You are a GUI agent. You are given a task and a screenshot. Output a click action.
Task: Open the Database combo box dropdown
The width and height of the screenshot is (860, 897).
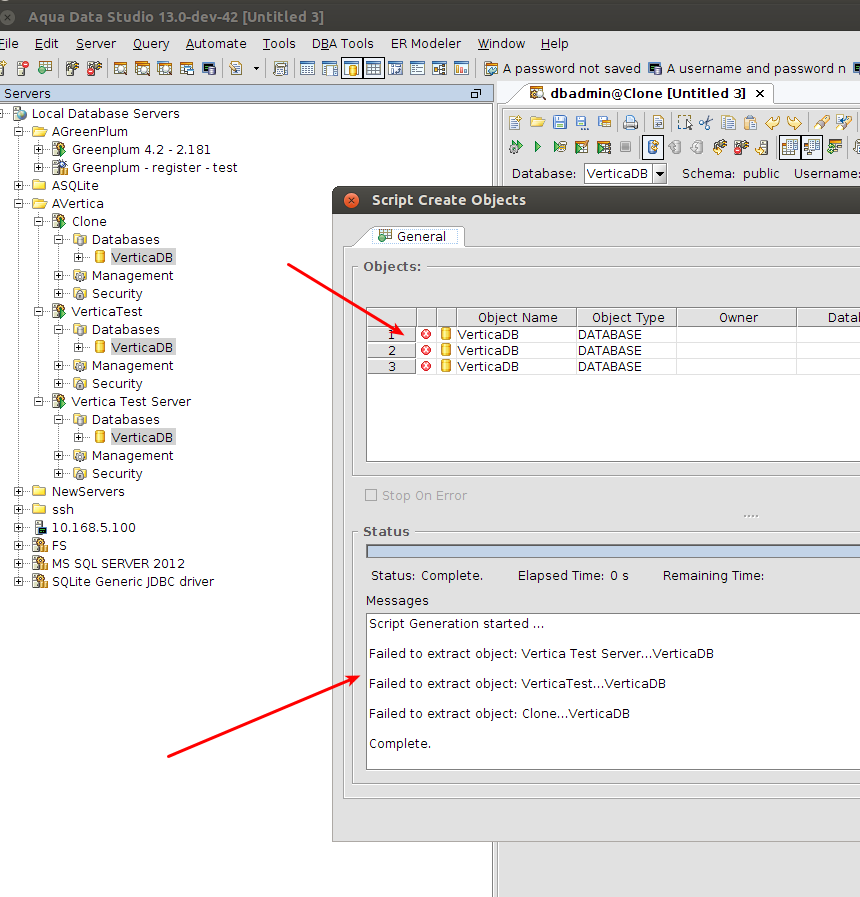660,173
